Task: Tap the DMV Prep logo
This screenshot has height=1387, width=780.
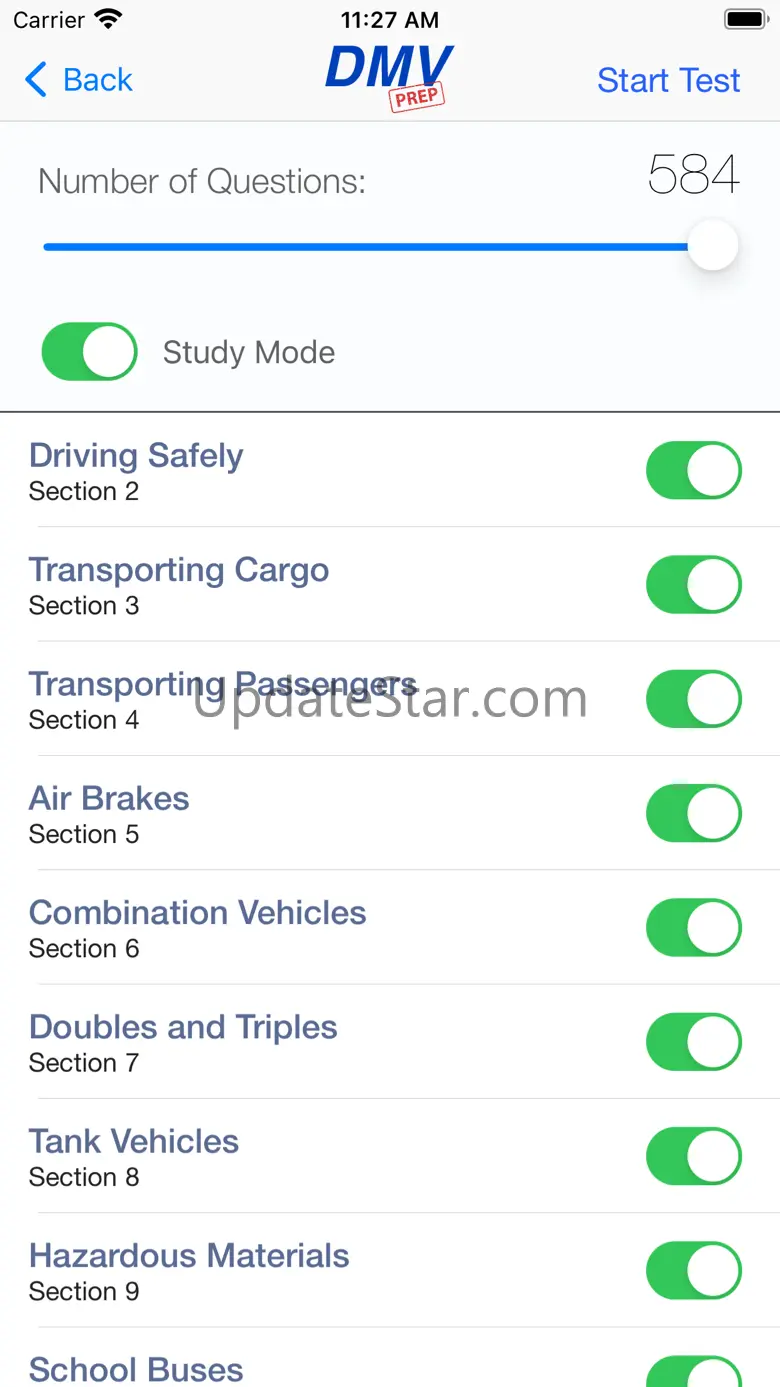Action: tap(390, 76)
